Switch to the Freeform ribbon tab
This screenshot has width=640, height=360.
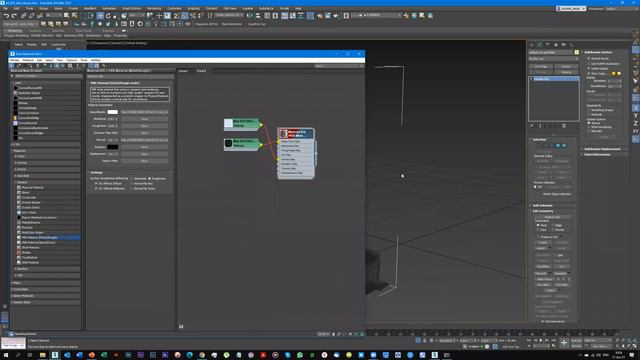click(x=35, y=31)
